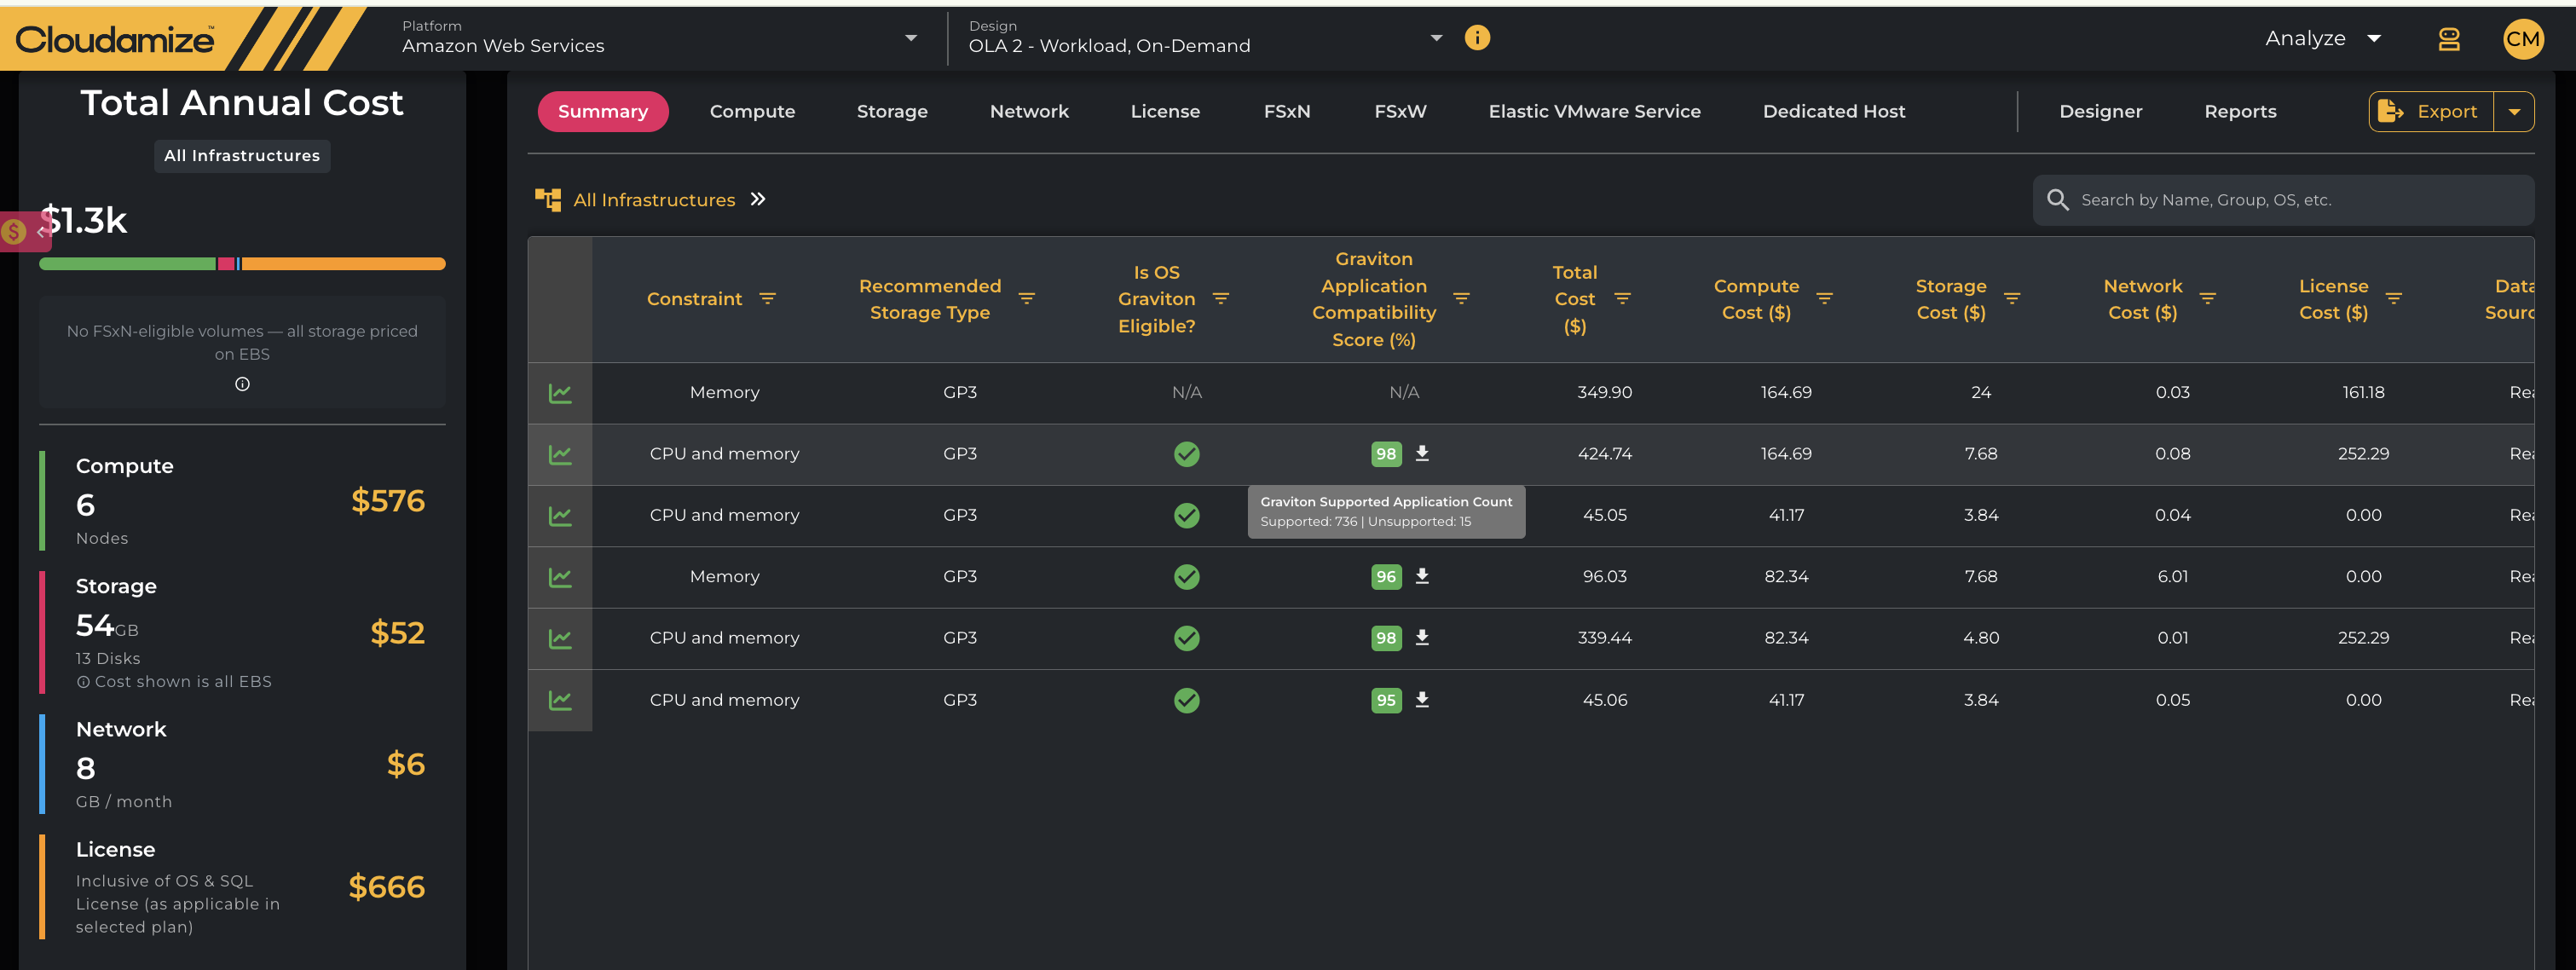
Task: Open the Analyze dropdown menu
Action: pos(2322,39)
